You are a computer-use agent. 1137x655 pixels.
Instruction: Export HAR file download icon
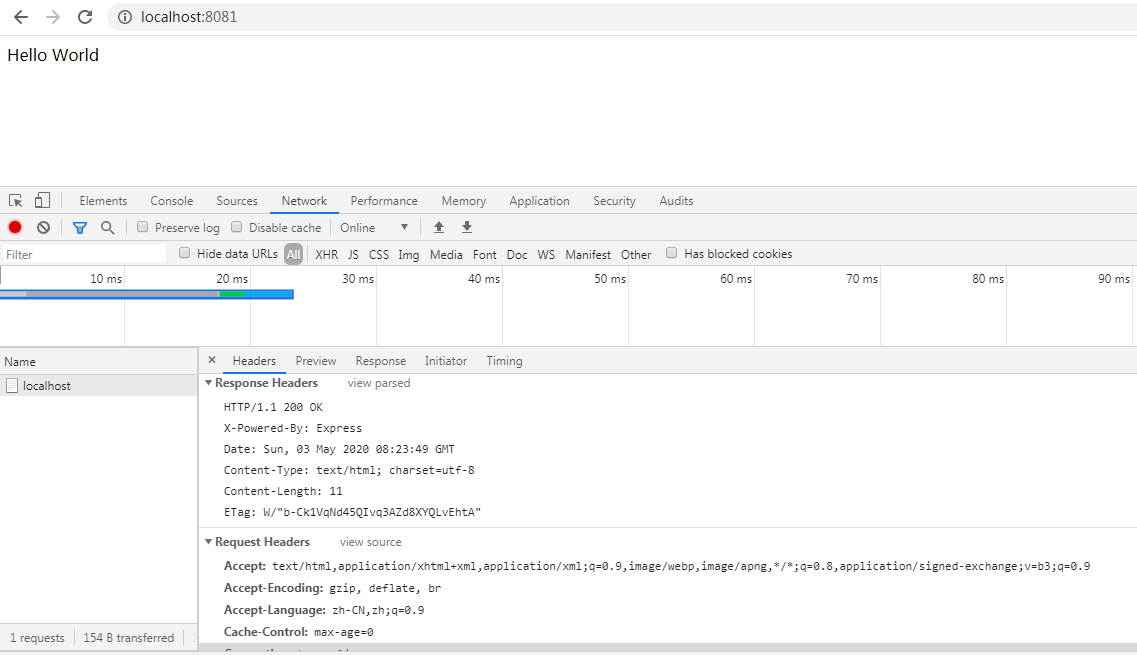click(x=467, y=227)
